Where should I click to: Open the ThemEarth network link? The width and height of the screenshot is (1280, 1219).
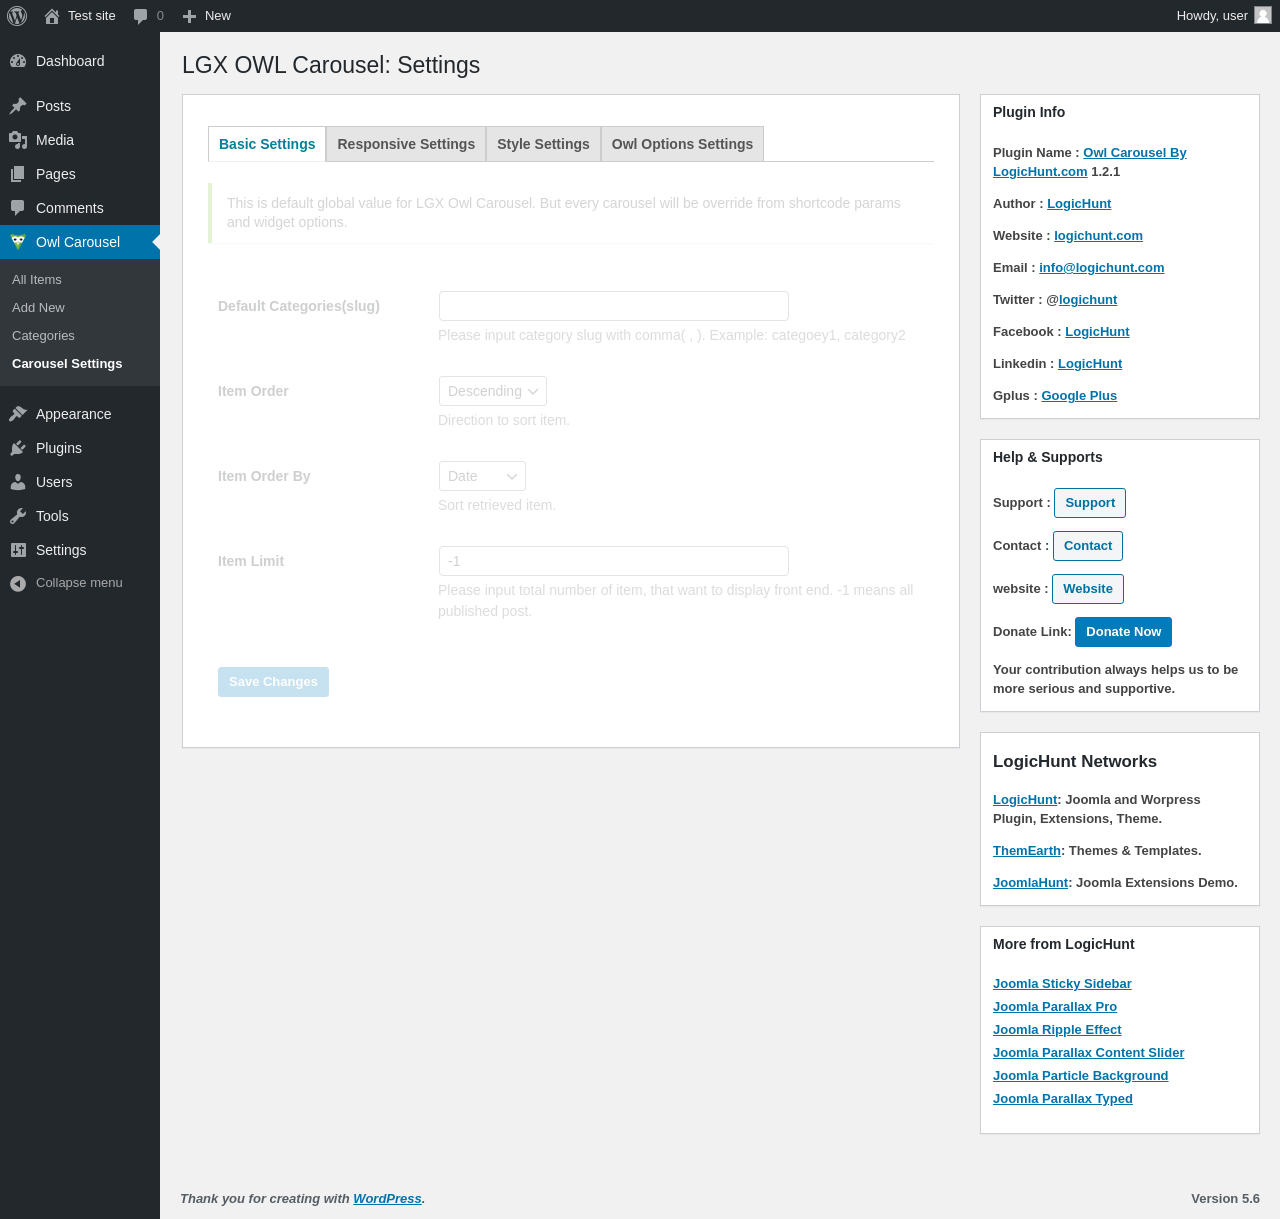pyautogui.click(x=1027, y=851)
